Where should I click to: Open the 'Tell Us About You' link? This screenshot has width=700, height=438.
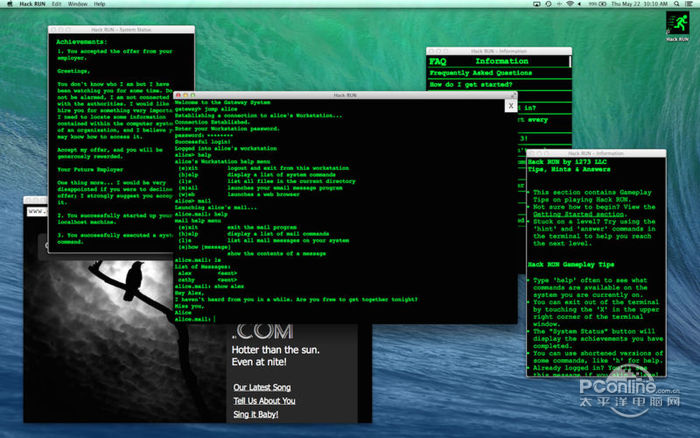click(x=264, y=401)
